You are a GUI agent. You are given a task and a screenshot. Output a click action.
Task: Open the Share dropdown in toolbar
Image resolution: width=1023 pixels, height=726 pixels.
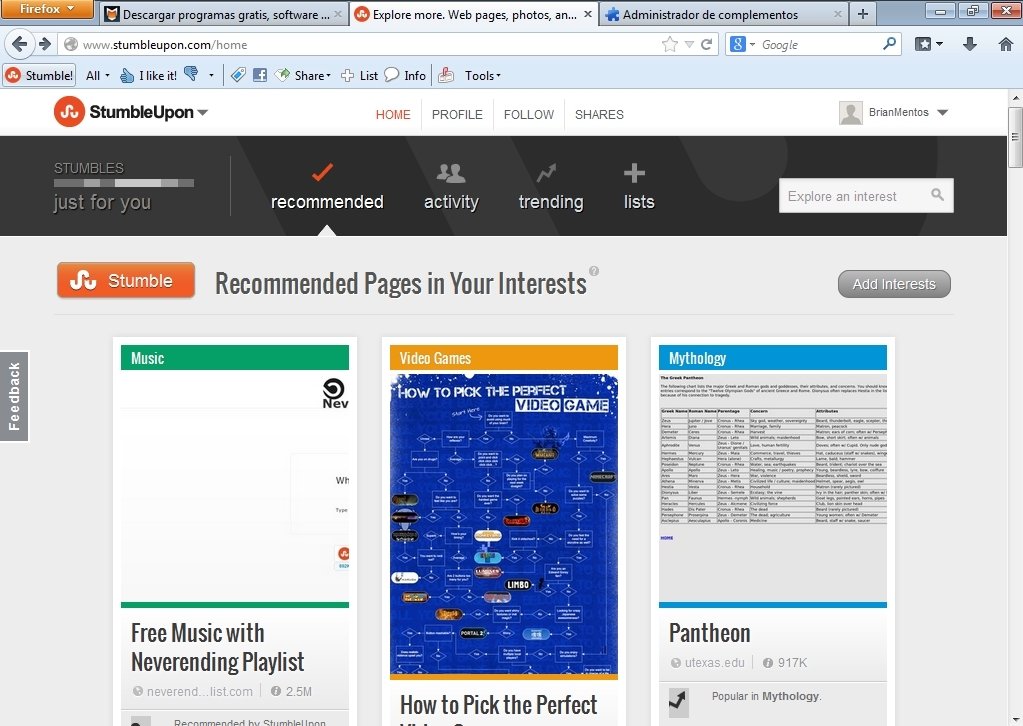[x=303, y=75]
